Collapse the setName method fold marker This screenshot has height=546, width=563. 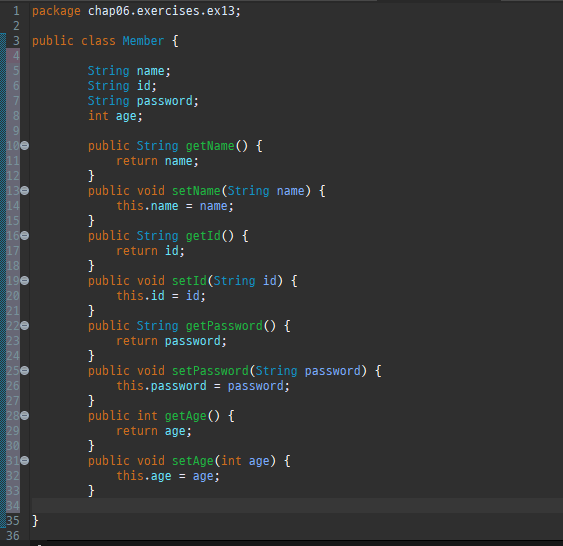pyautogui.click(x=24, y=190)
